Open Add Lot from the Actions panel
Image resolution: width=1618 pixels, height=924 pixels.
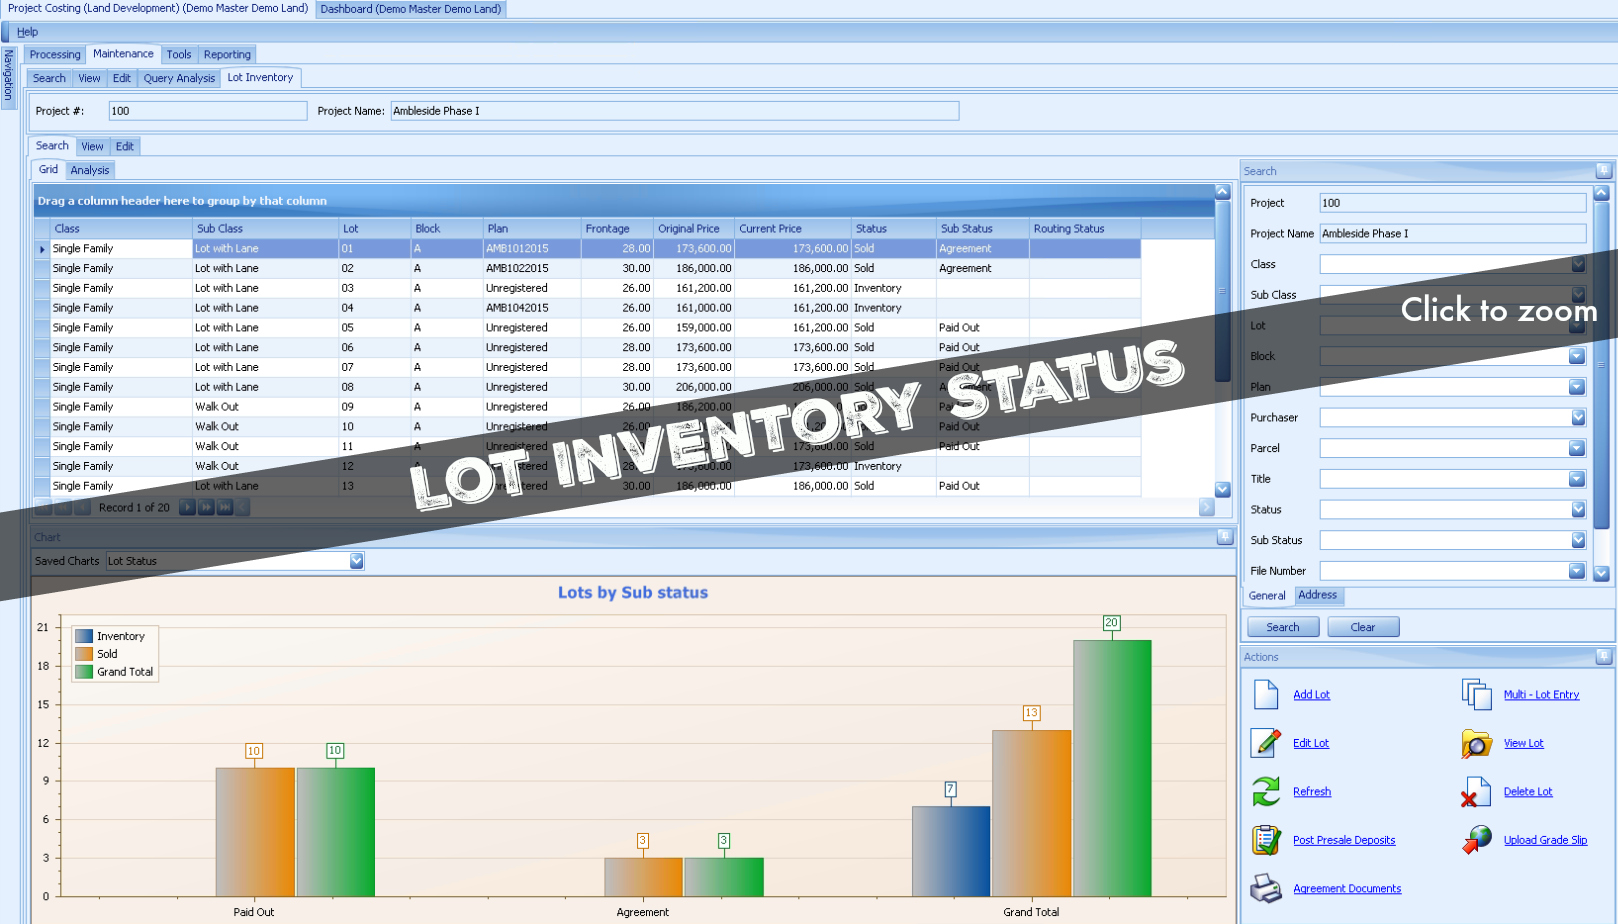click(x=1311, y=694)
